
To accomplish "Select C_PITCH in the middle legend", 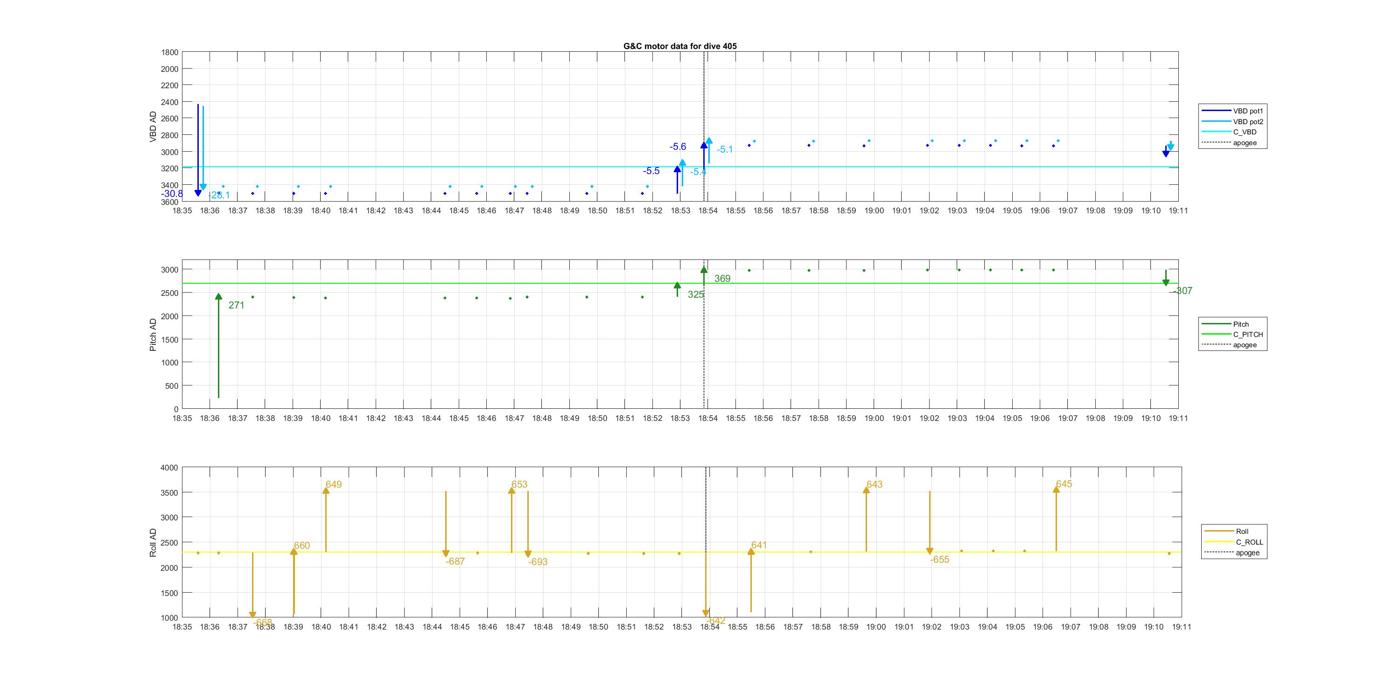I will [x=1234, y=335].
